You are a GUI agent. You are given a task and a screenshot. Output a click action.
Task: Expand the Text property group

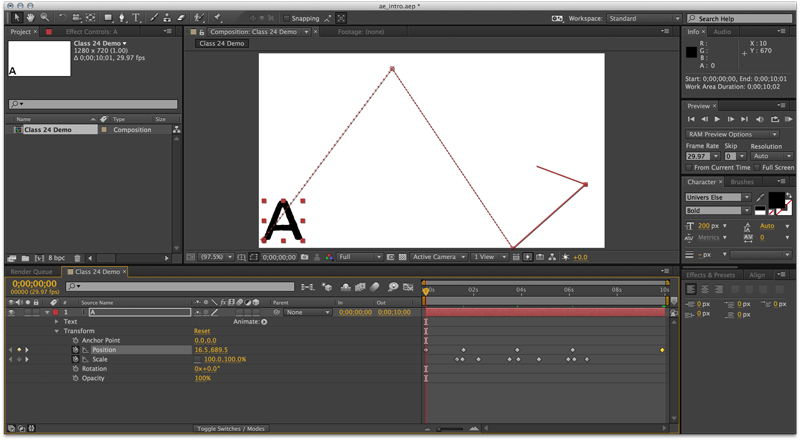[x=56, y=322]
